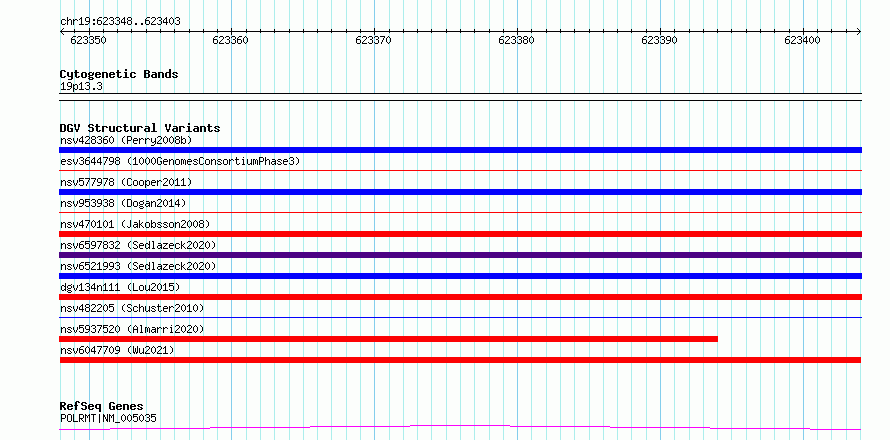
Task: Click the thin blue line for nsv482205
Action: click(460, 317)
